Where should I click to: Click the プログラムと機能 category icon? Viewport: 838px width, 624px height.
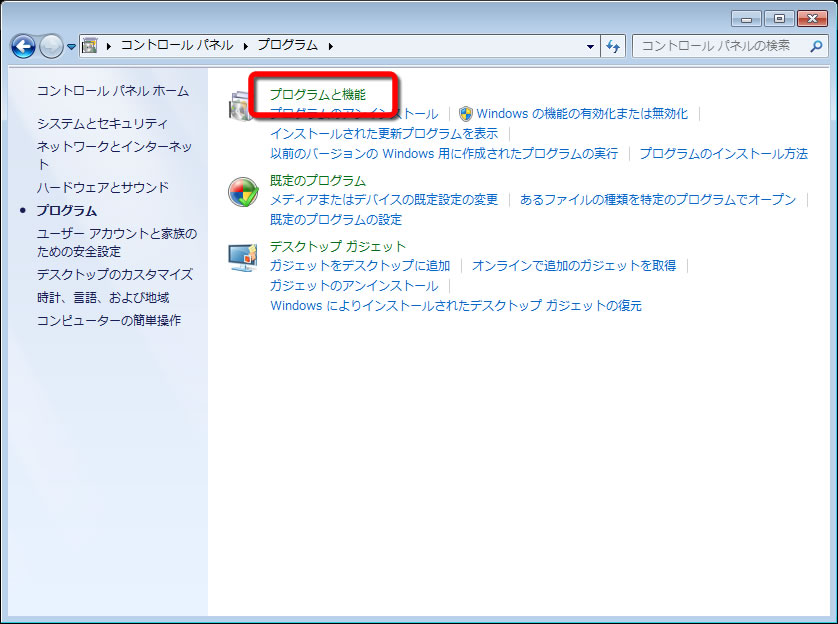(241, 105)
